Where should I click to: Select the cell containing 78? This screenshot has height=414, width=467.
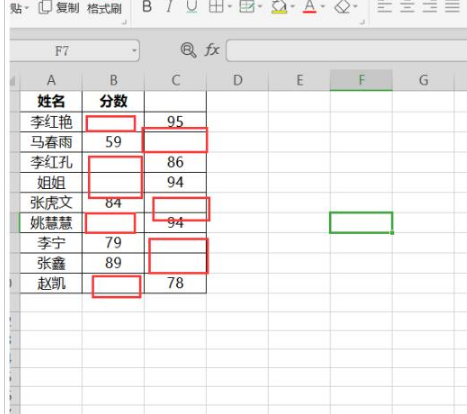pyautogui.click(x=176, y=284)
